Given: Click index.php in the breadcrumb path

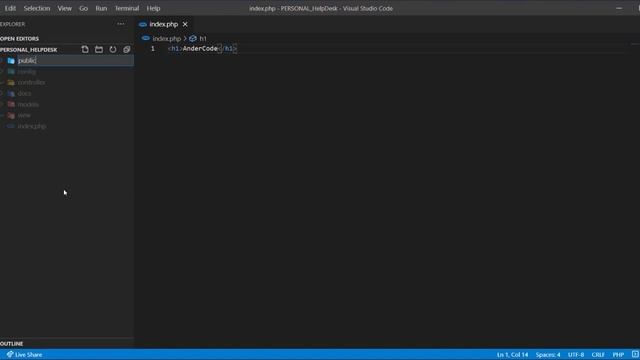Looking at the screenshot, I should pyautogui.click(x=167, y=38).
